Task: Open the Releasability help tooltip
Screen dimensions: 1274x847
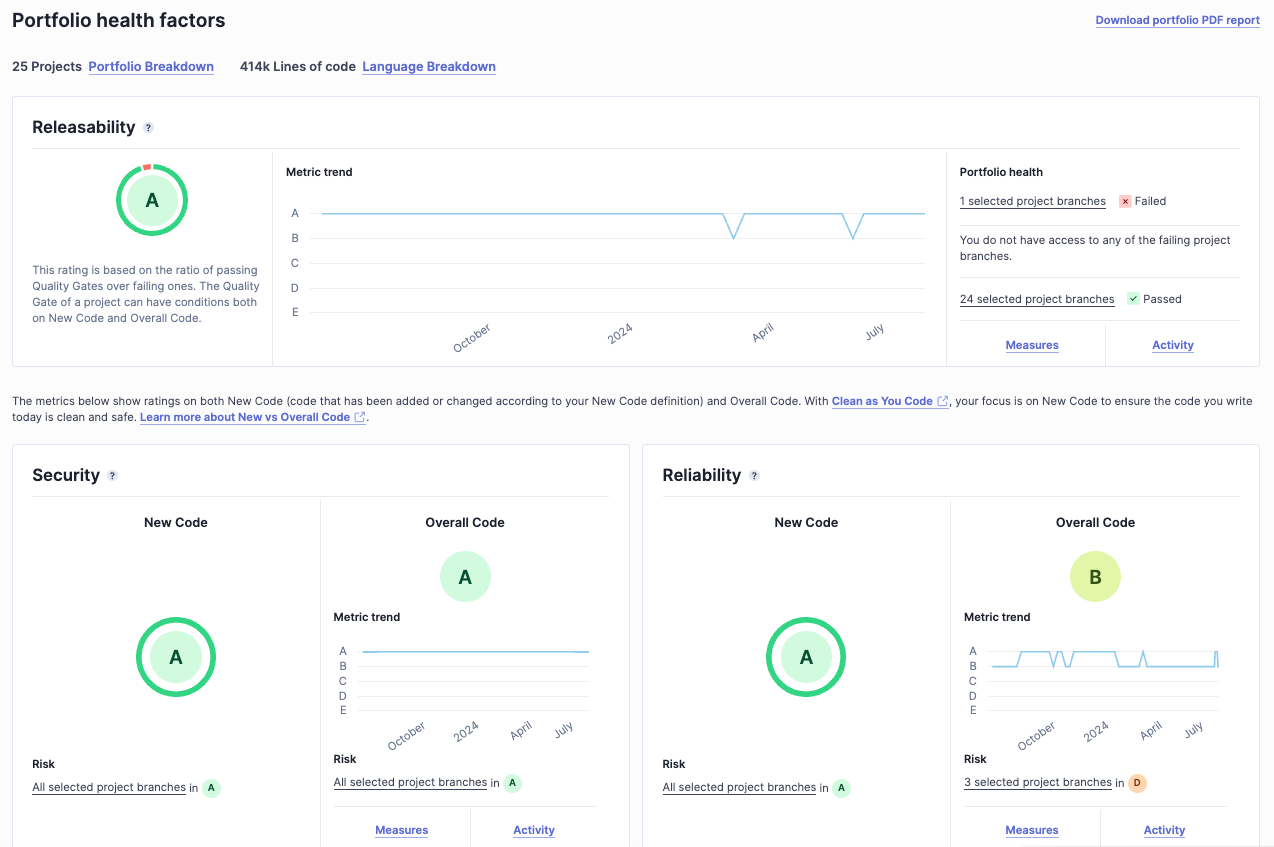Action: (x=148, y=127)
